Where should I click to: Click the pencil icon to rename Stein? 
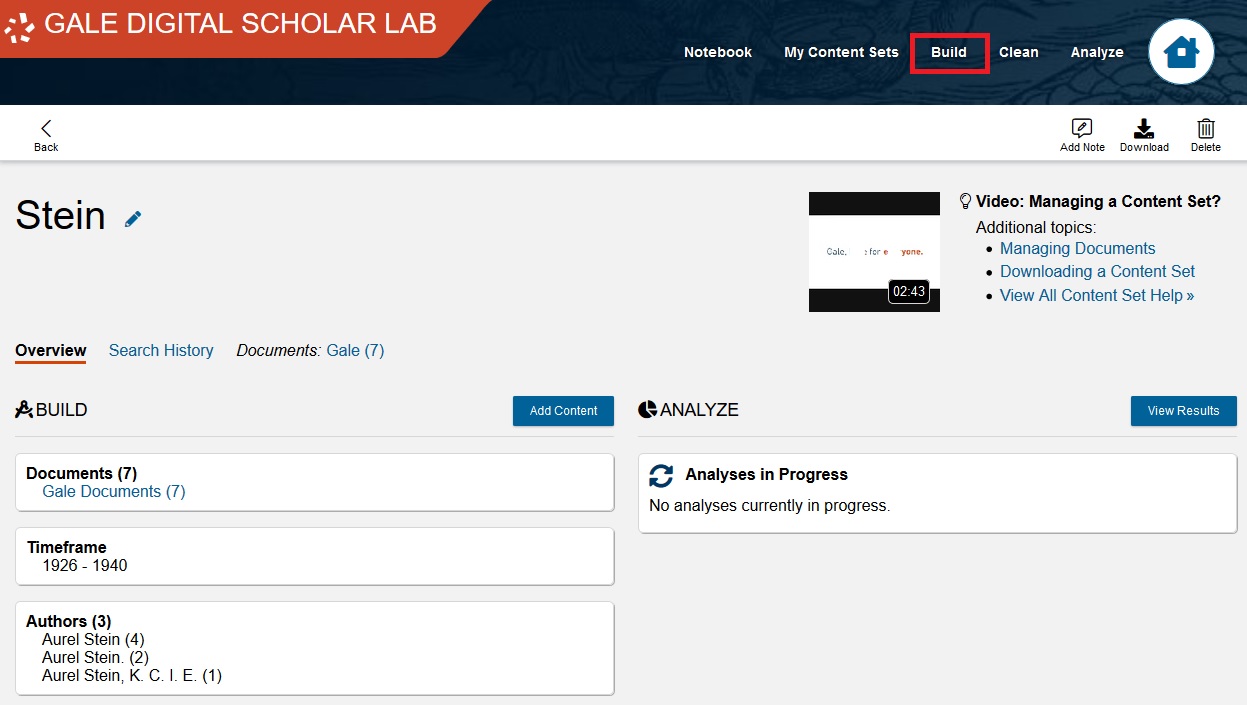click(133, 219)
